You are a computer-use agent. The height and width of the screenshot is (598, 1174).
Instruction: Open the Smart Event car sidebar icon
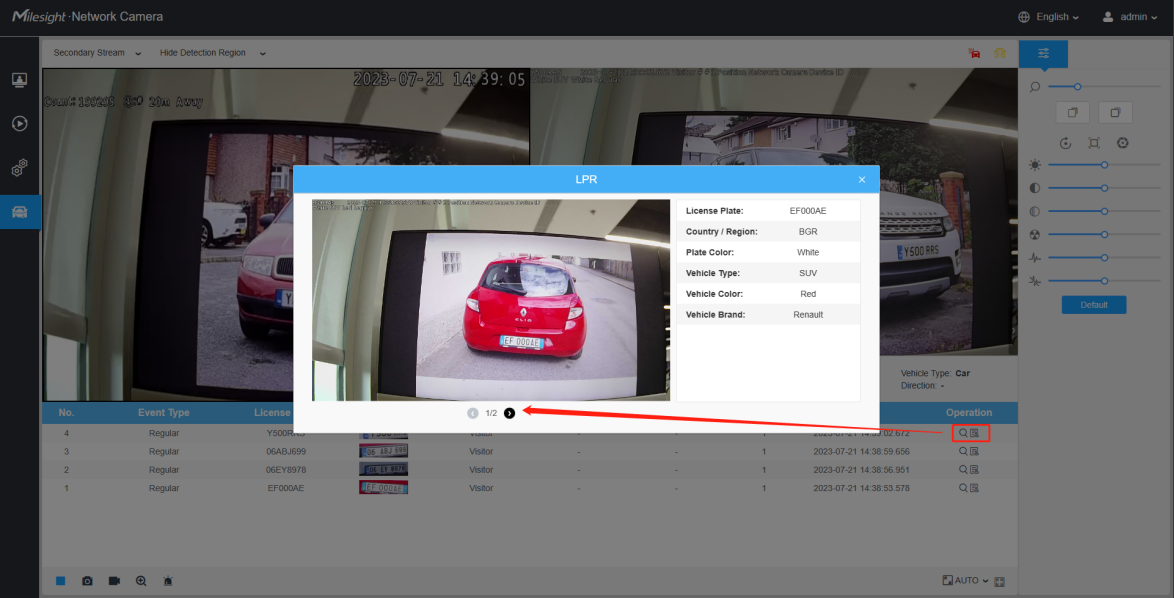(x=20, y=212)
